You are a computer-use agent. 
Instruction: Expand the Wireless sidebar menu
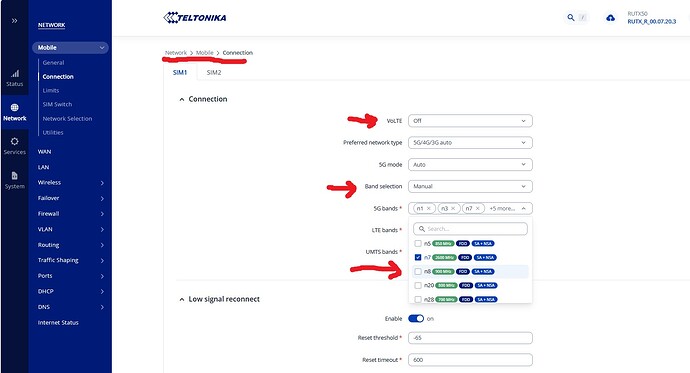click(102, 183)
